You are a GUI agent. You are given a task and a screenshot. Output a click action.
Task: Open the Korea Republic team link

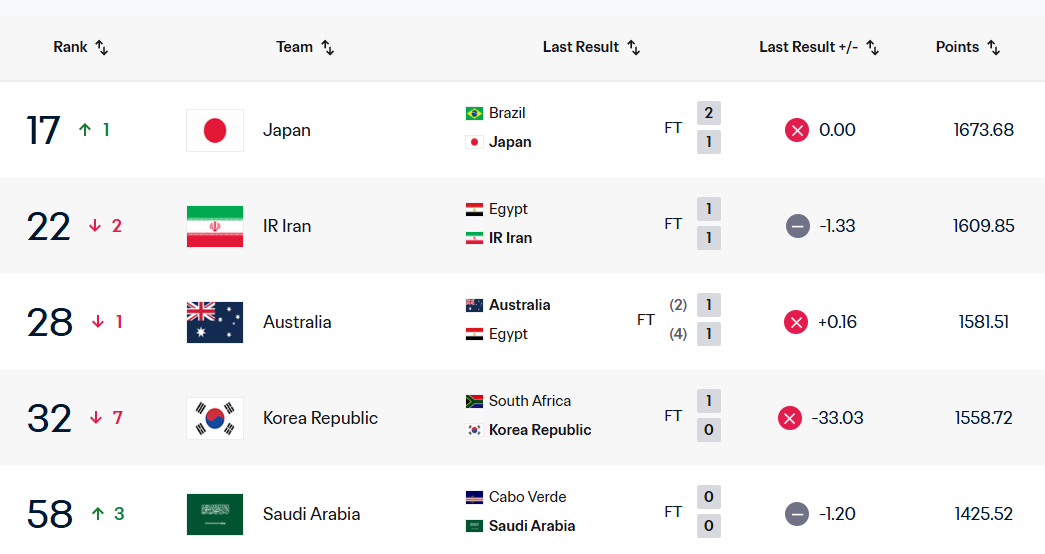[x=320, y=418]
